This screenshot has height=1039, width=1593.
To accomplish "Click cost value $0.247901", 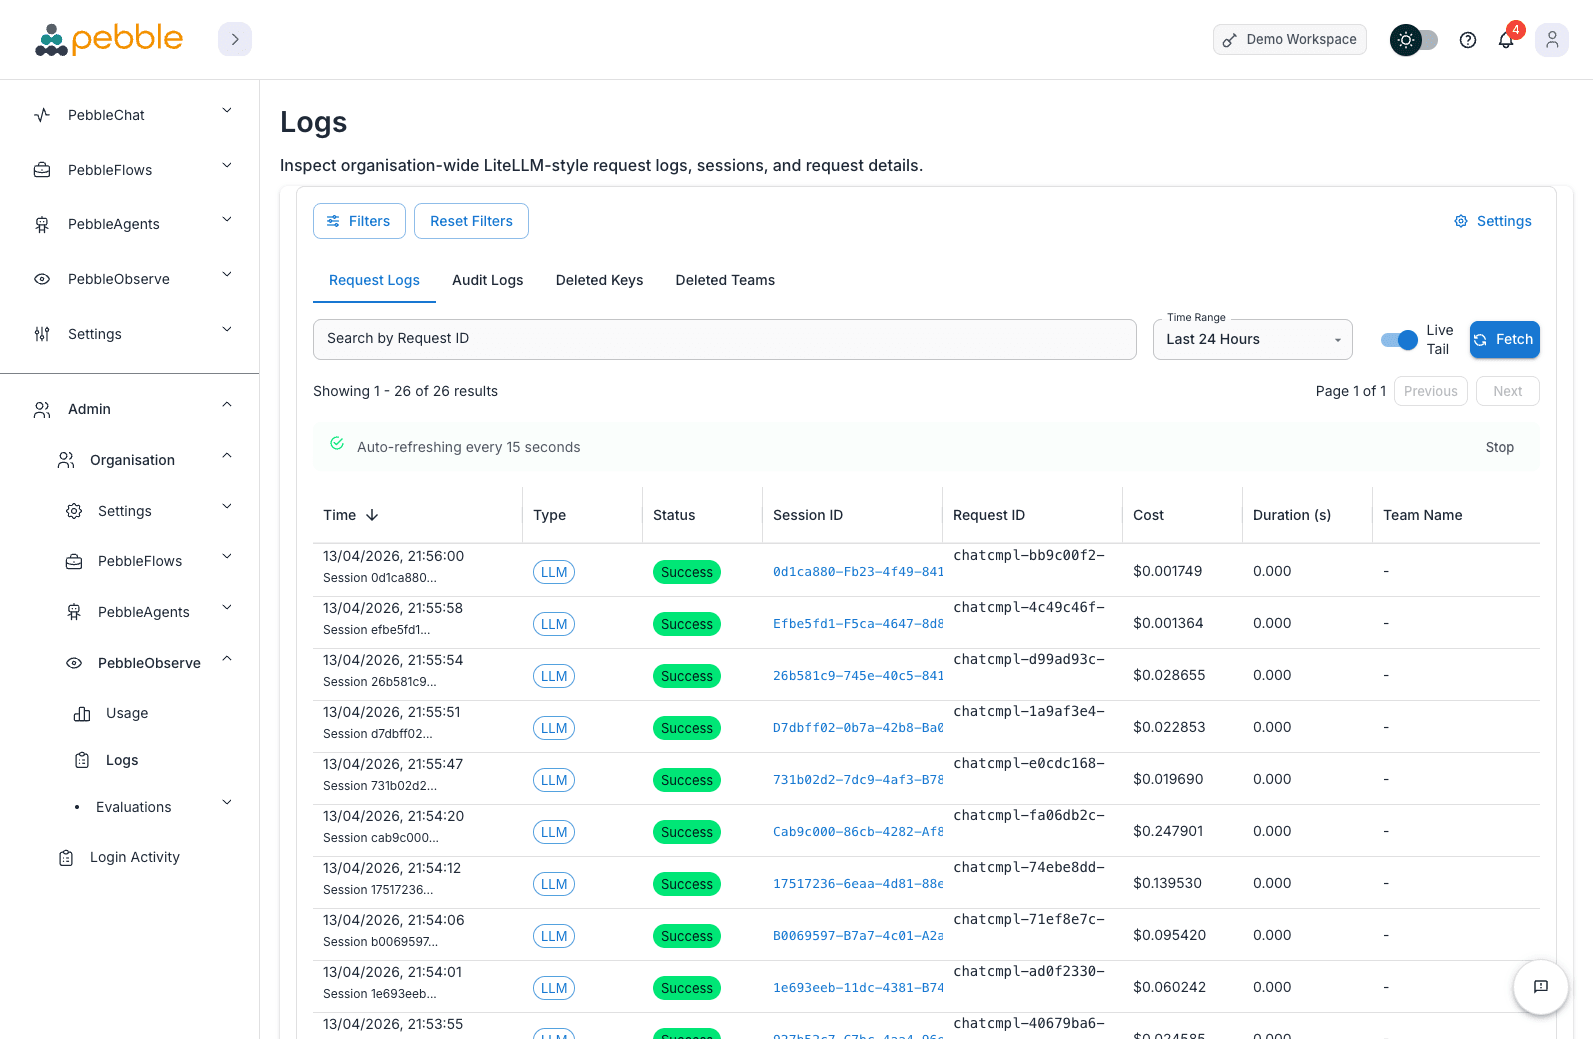I will 1168,831.
